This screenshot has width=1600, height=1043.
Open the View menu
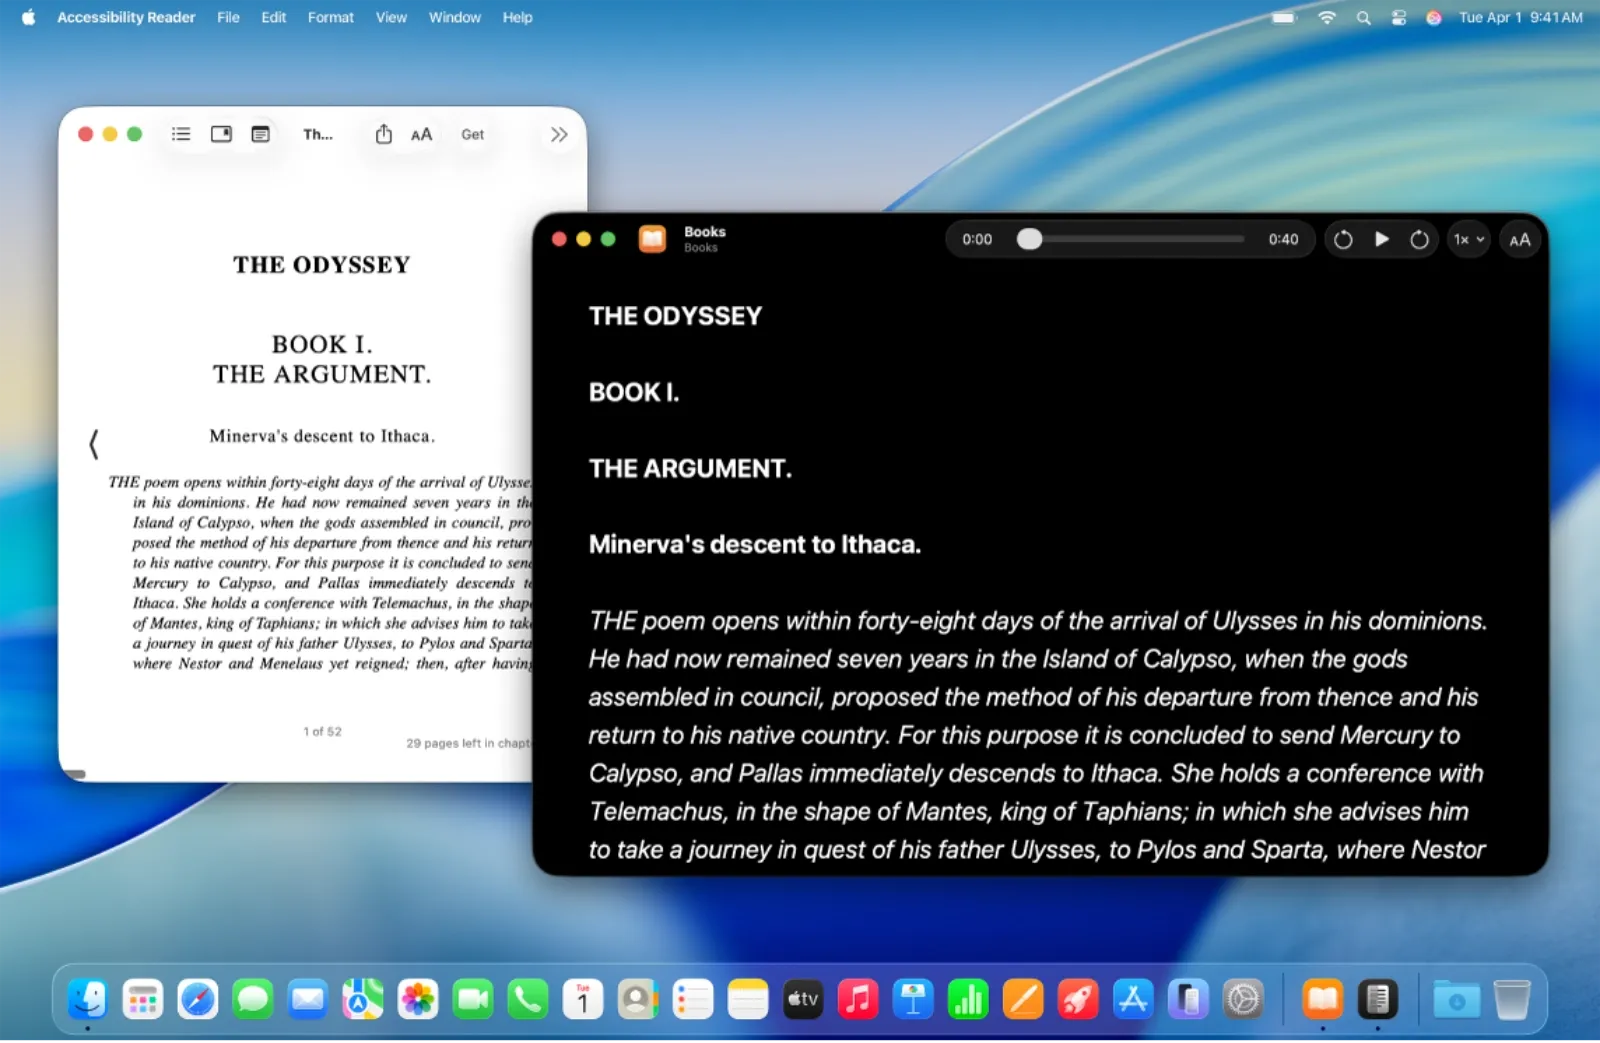[x=391, y=17]
